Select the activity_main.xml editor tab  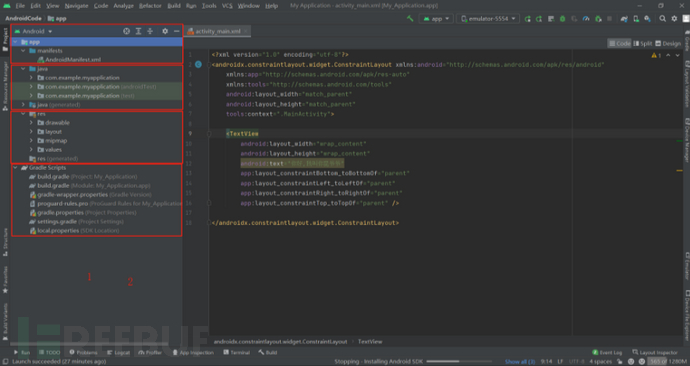[x=218, y=31]
